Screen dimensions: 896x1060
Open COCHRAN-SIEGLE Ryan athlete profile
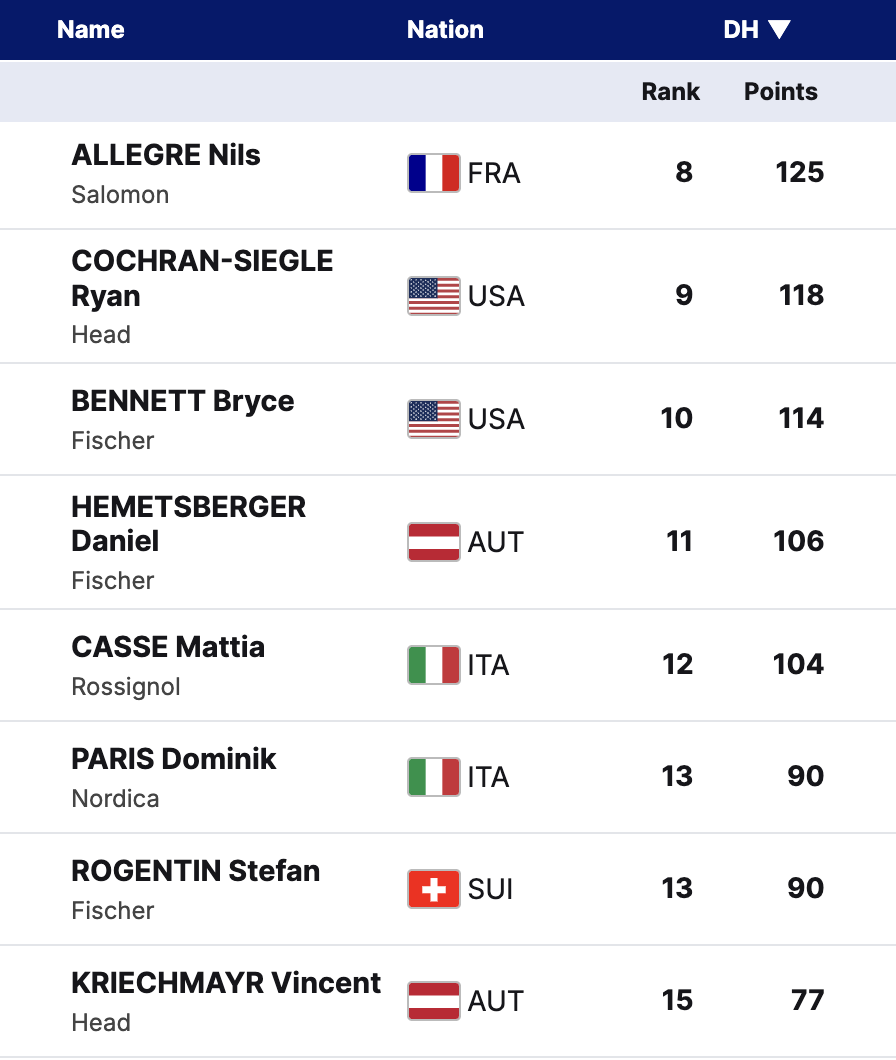click(x=202, y=278)
